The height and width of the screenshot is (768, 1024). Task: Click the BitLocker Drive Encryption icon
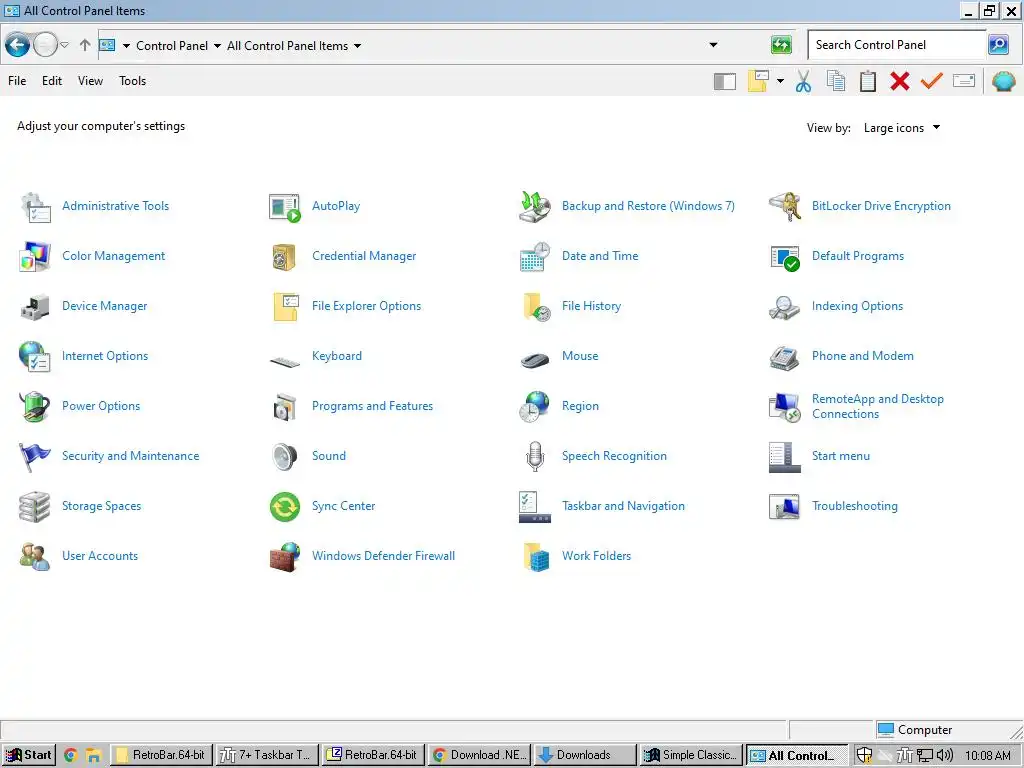[x=785, y=206]
